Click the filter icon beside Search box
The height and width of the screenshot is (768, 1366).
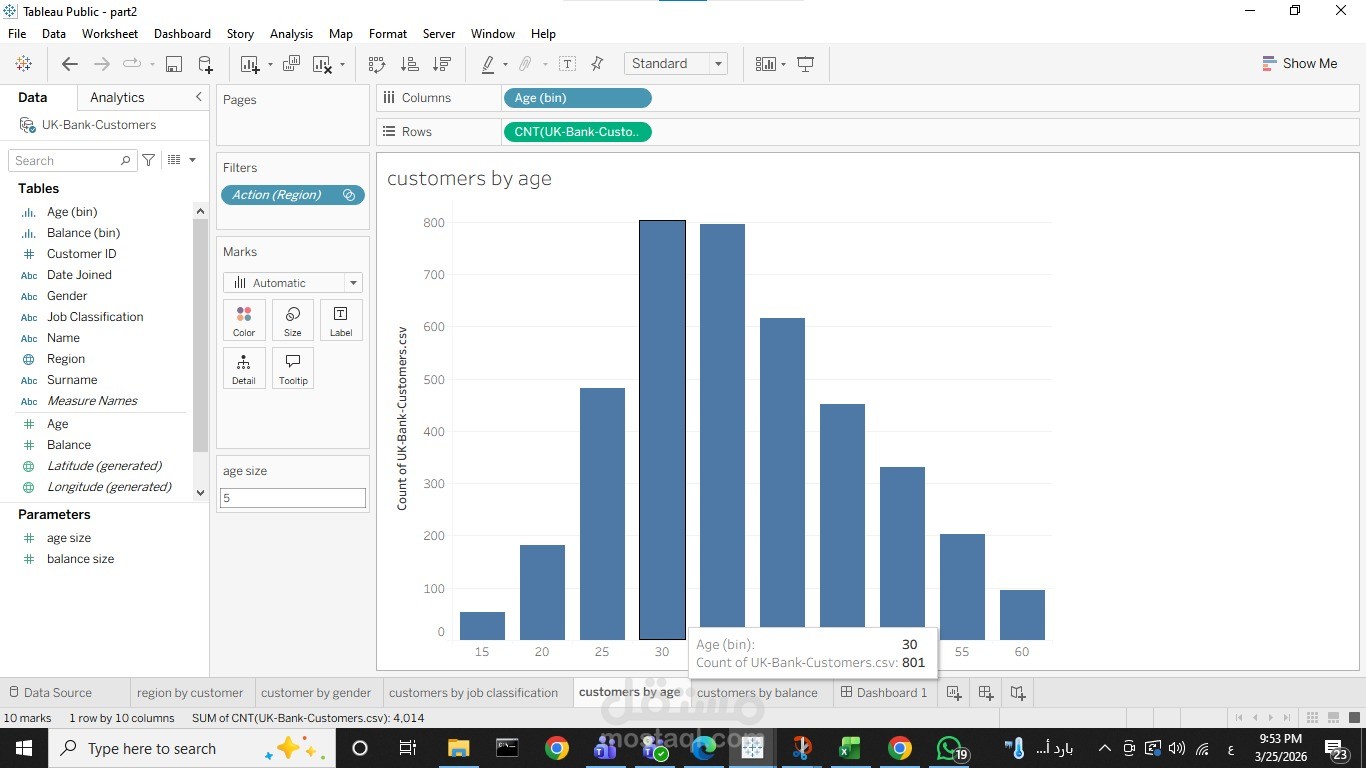point(149,160)
